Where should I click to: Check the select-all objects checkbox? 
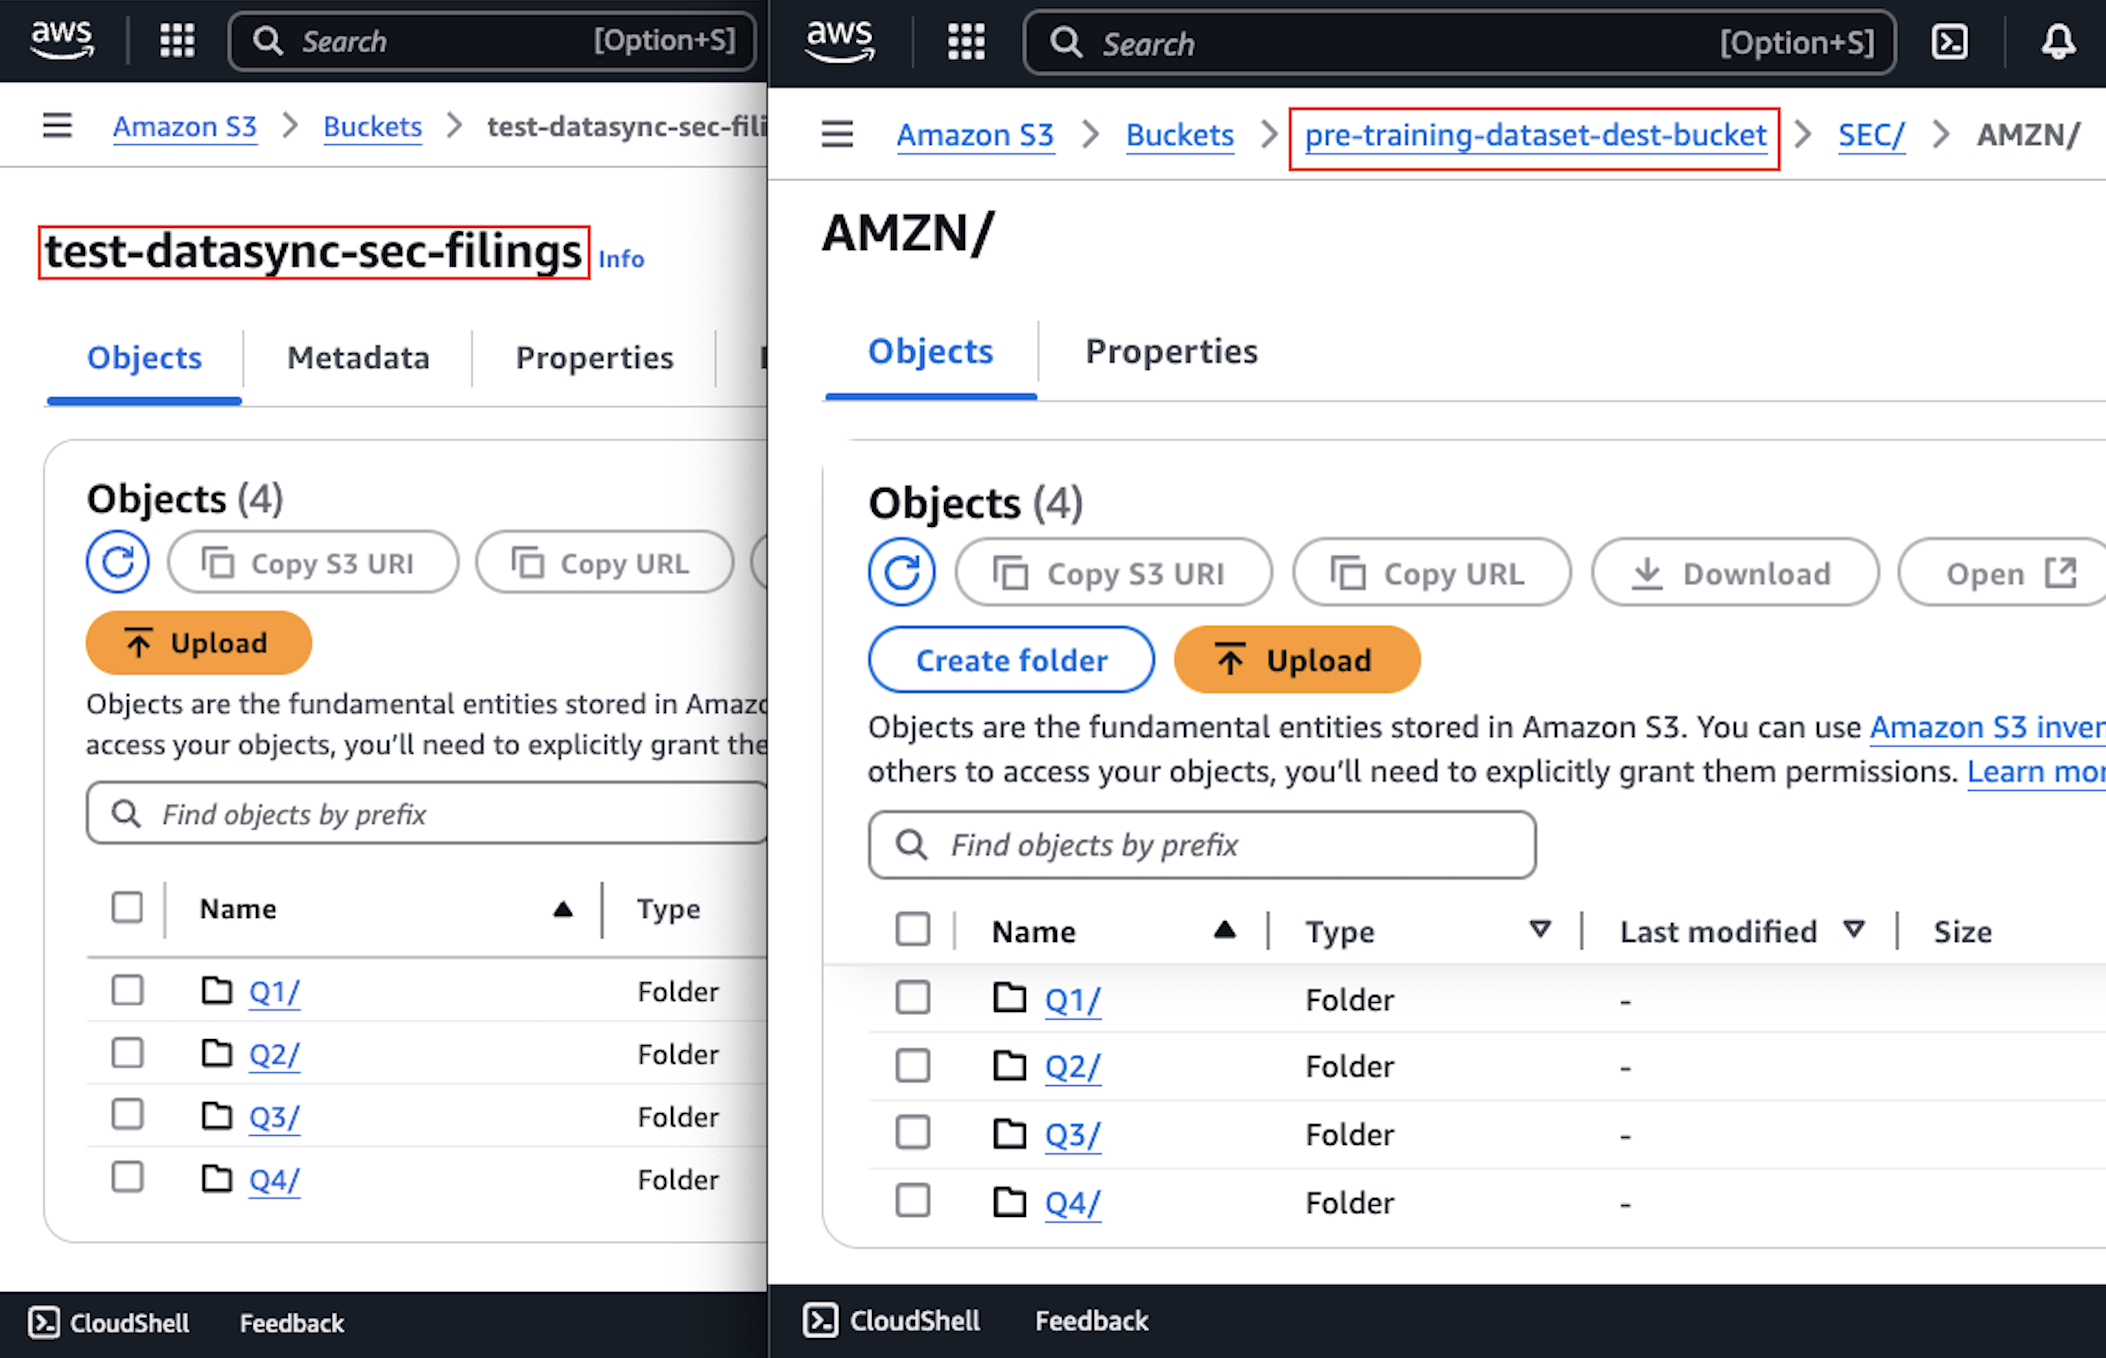tap(912, 929)
